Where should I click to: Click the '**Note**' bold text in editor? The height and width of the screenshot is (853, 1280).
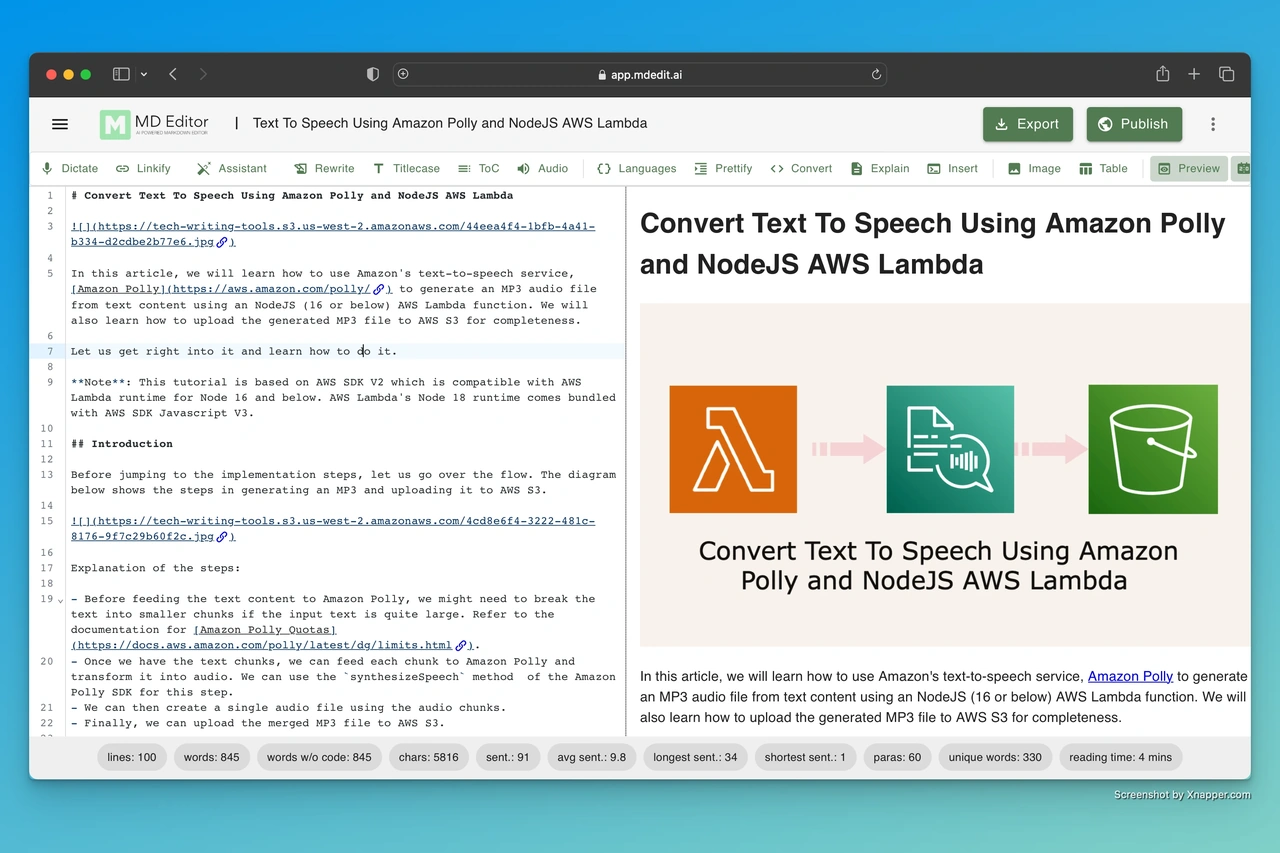[101, 382]
